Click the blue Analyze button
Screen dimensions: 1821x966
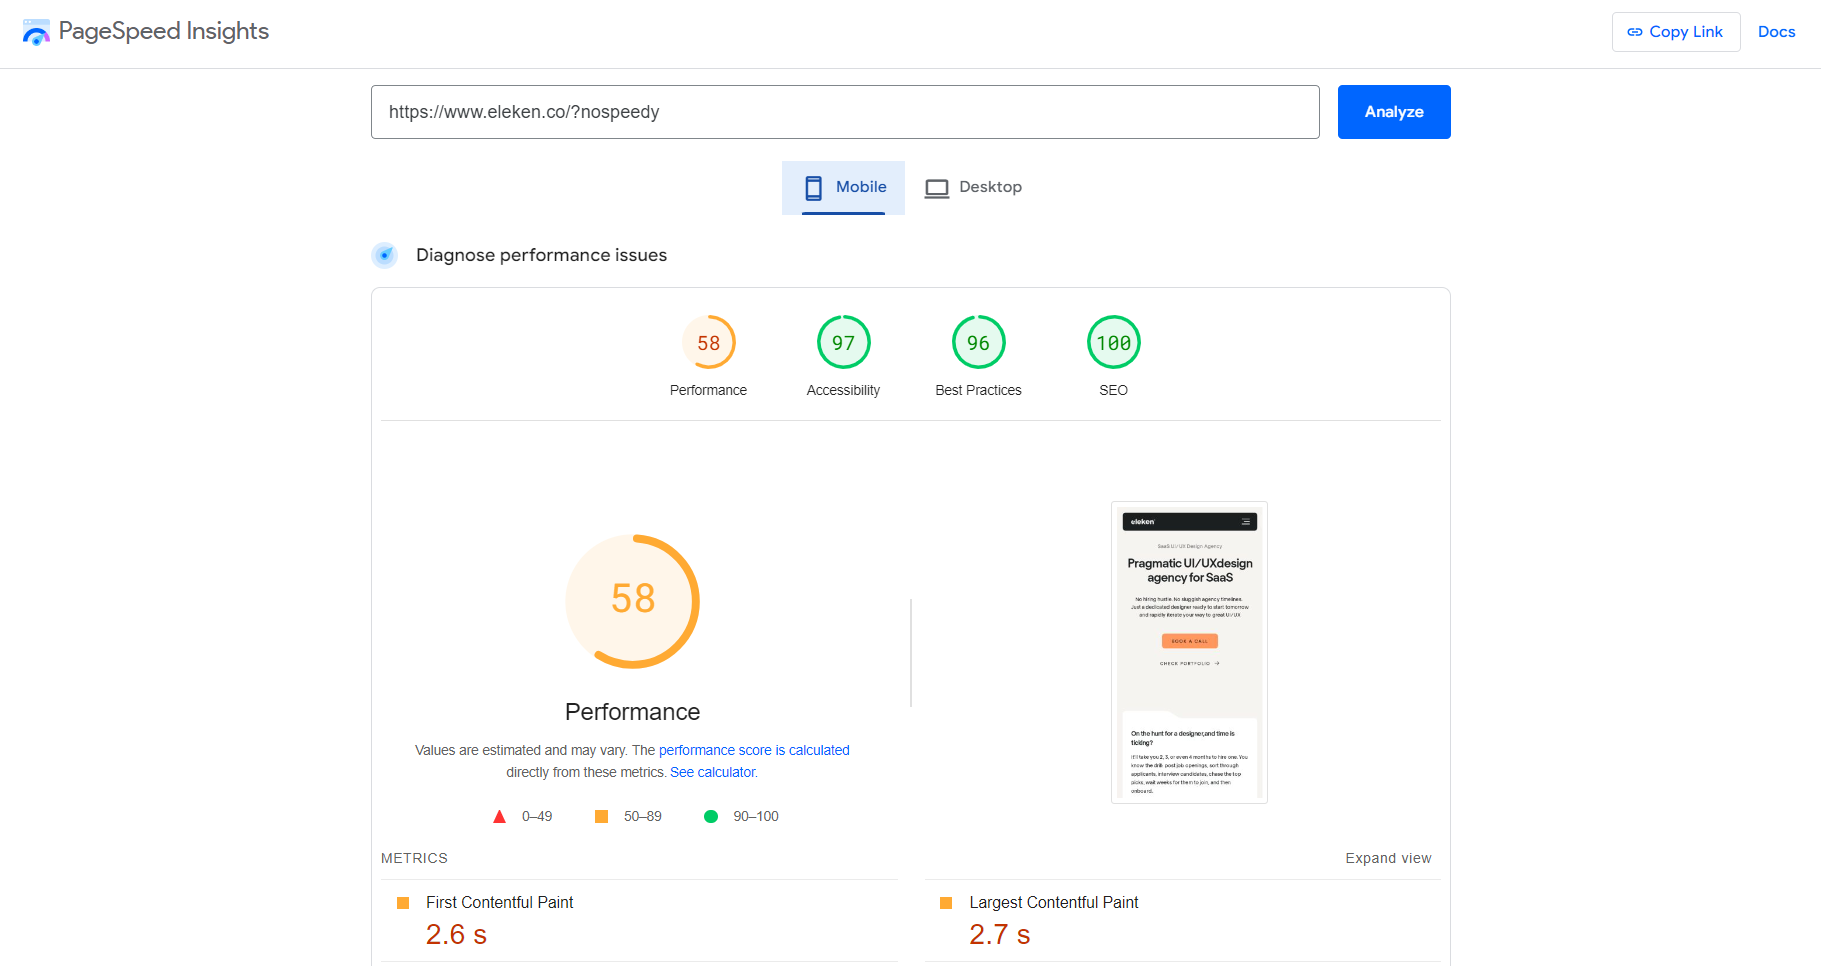(x=1394, y=112)
